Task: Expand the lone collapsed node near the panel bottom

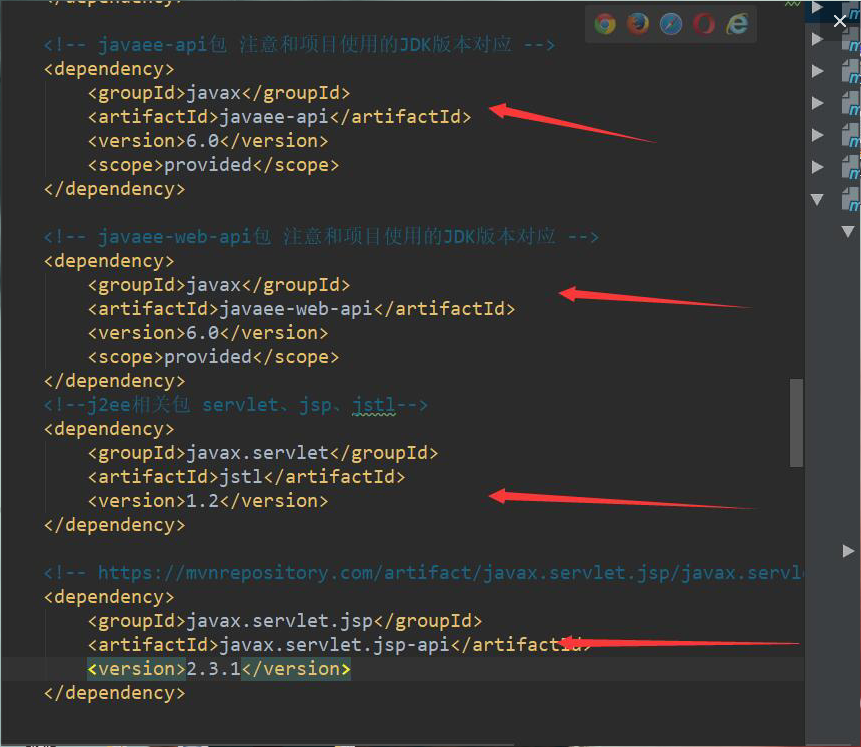Action: [848, 551]
